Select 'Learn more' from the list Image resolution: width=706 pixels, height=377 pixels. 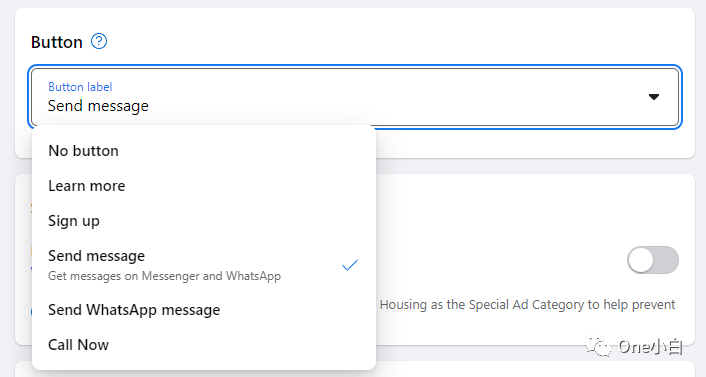click(x=204, y=186)
